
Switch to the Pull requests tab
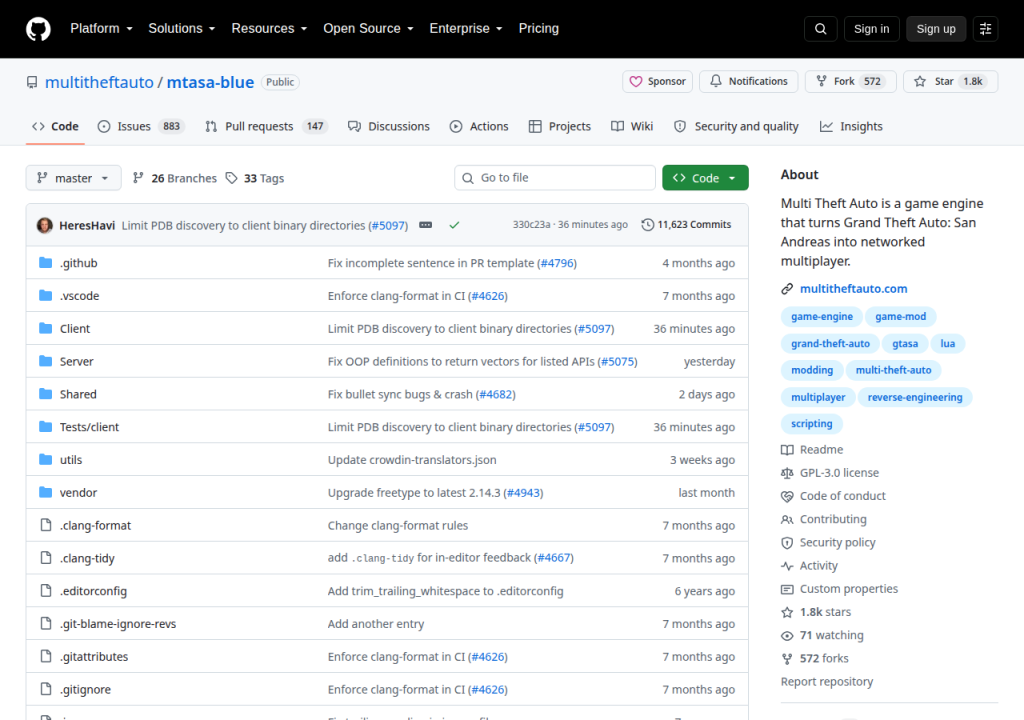266,126
